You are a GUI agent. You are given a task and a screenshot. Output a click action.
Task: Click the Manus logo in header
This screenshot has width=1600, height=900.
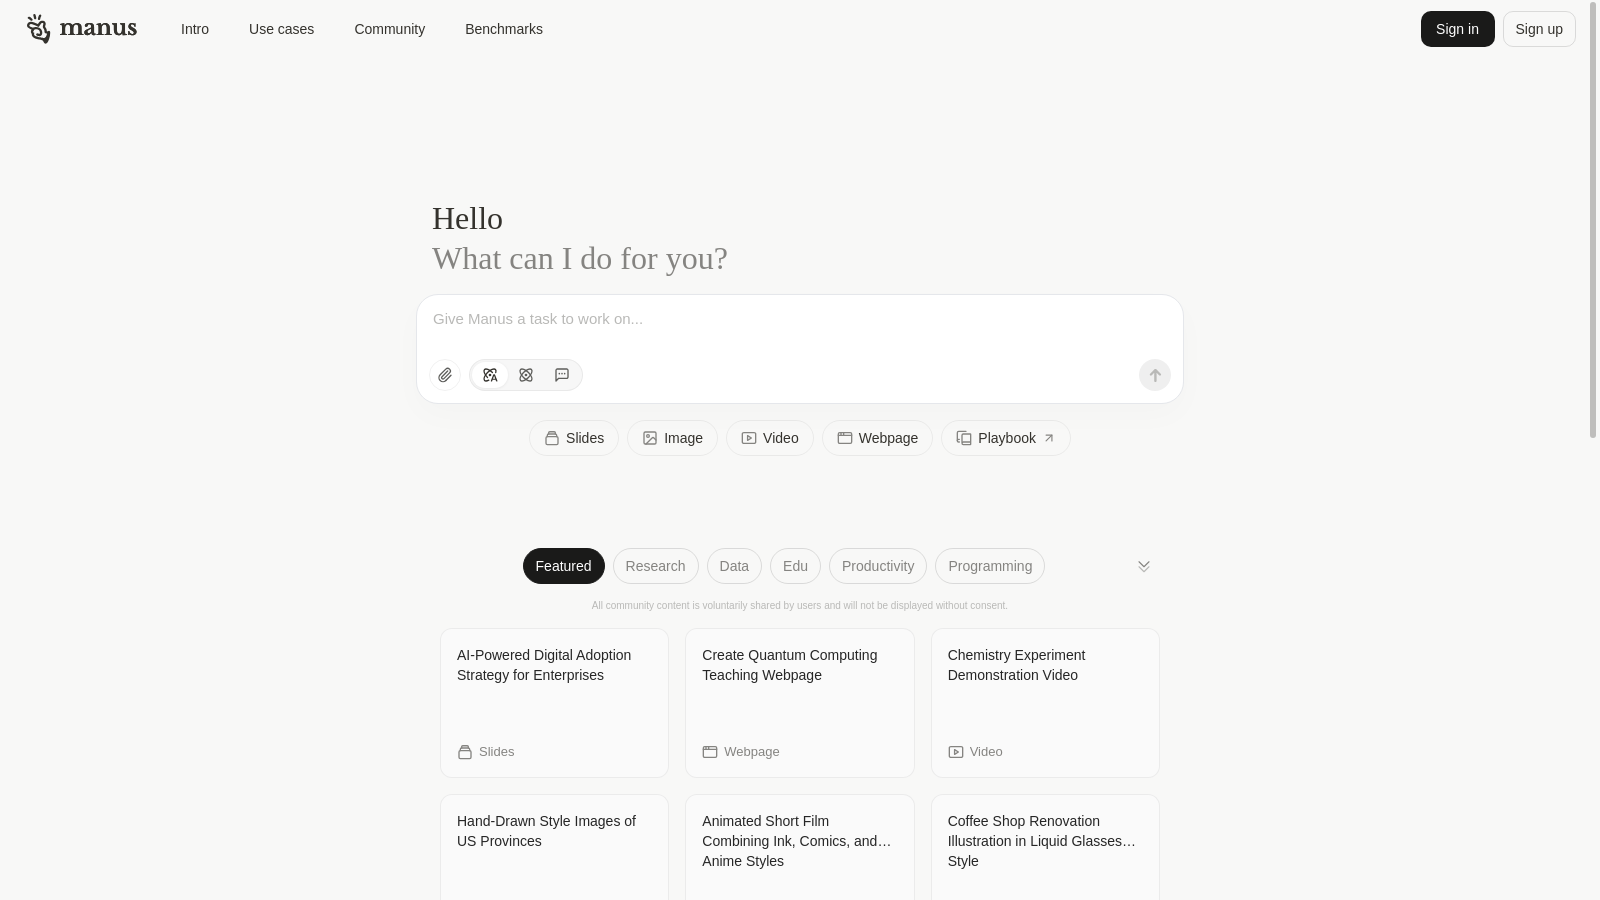pyautogui.click(x=82, y=29)
